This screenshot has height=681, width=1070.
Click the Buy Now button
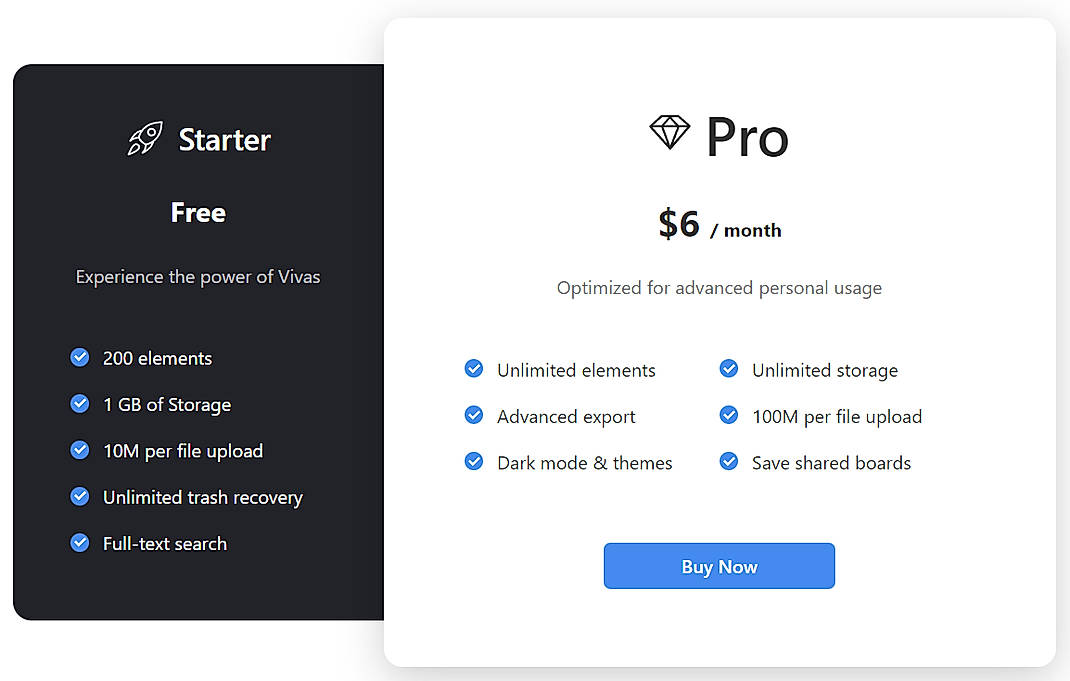719,566
